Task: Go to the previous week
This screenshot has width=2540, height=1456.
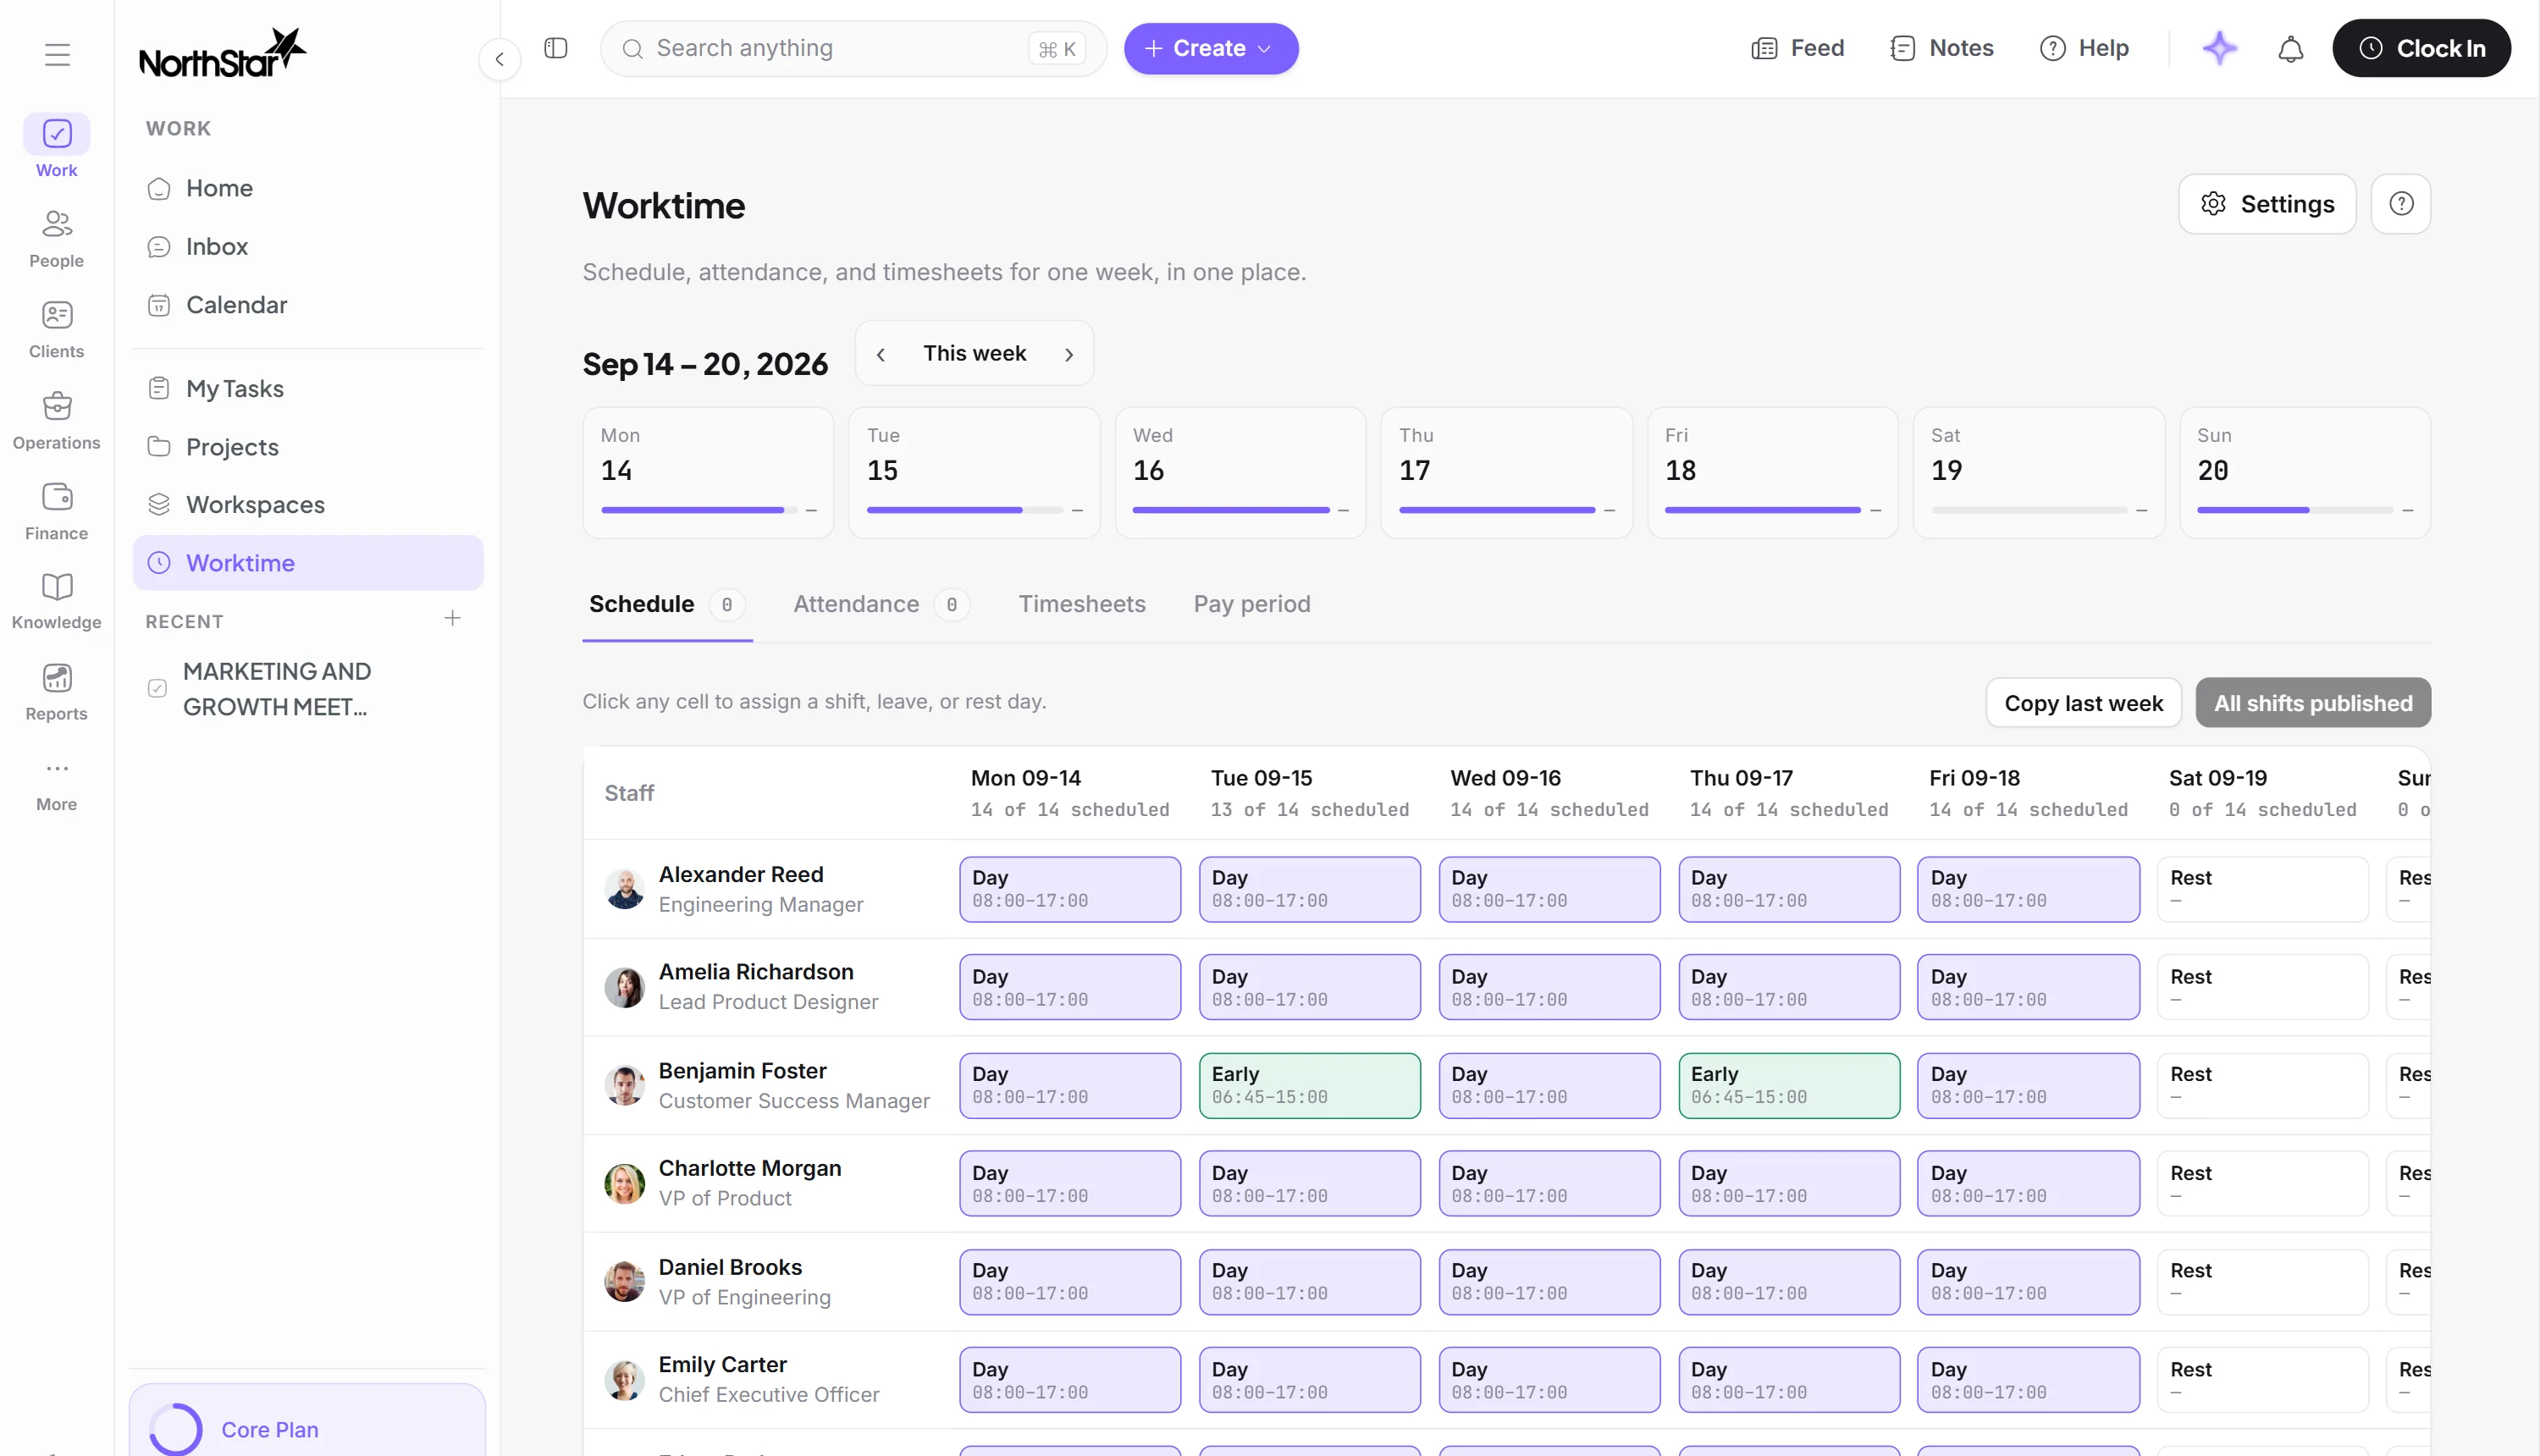Action: click(881, 354)
